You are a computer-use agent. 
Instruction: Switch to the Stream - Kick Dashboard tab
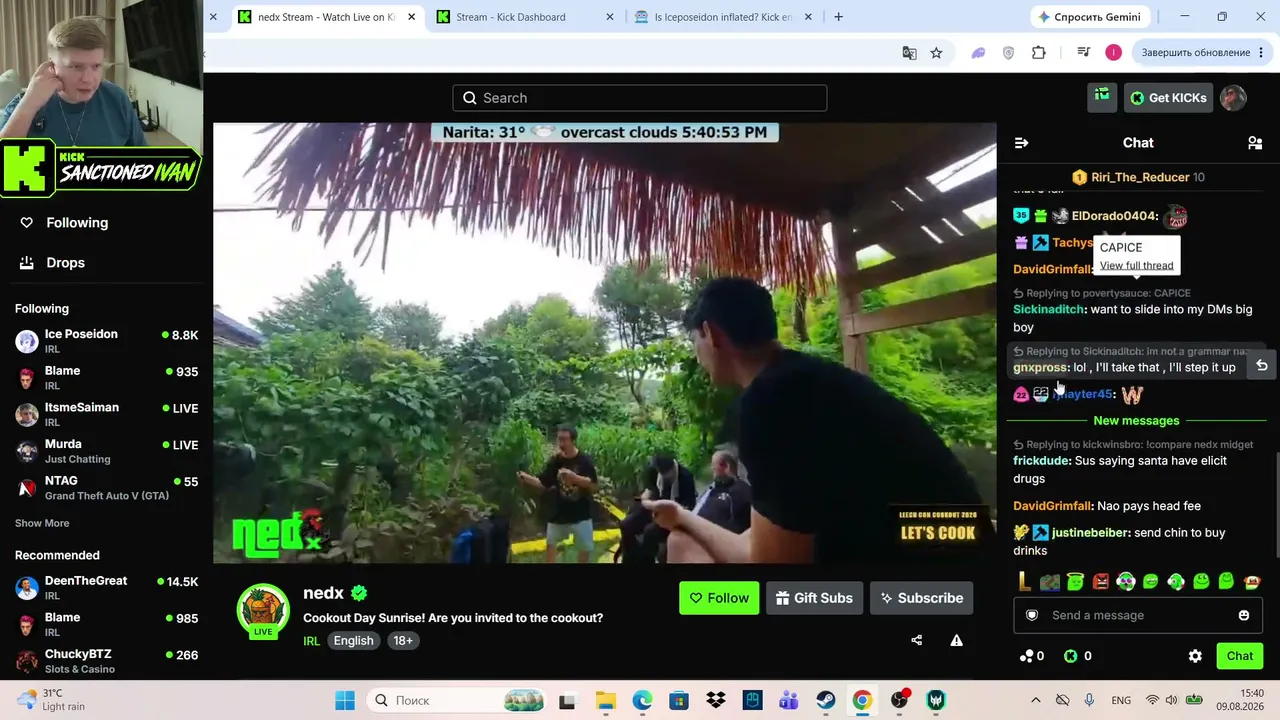526,17
